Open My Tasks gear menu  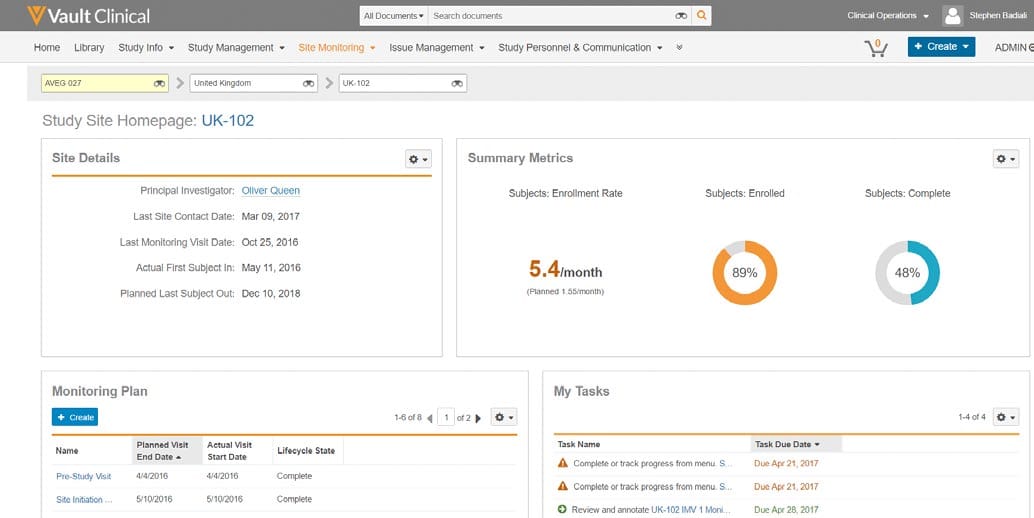point(1006,417)
